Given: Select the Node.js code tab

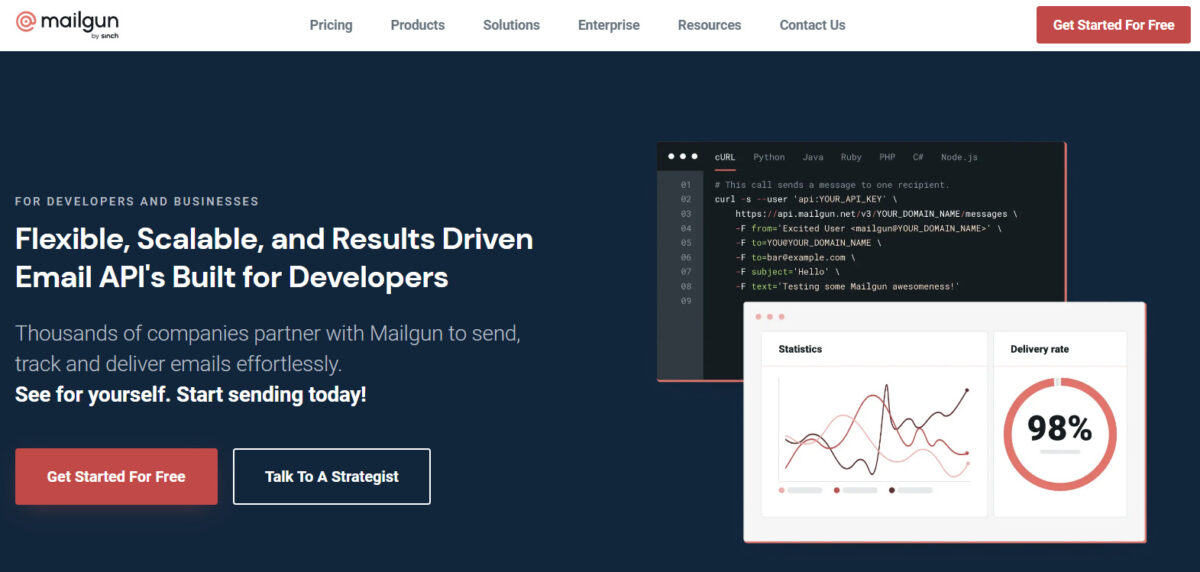Looking at the screenshot, I should tap(959, 157).
